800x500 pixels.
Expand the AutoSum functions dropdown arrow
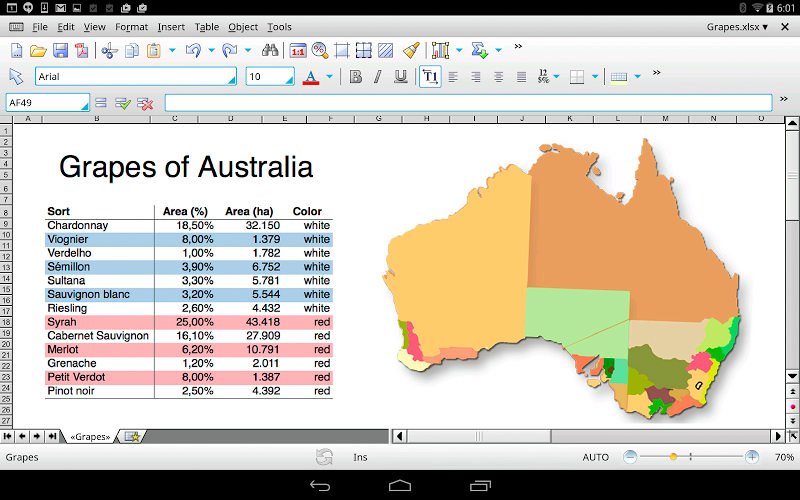coord(498,50)
